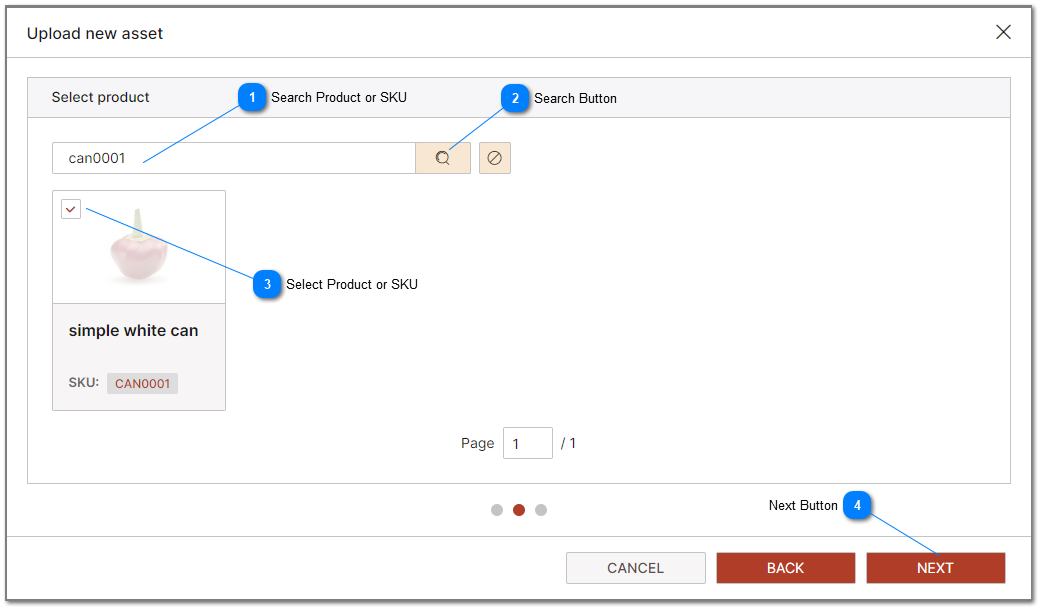Click inside the page number box

(528, 442)
